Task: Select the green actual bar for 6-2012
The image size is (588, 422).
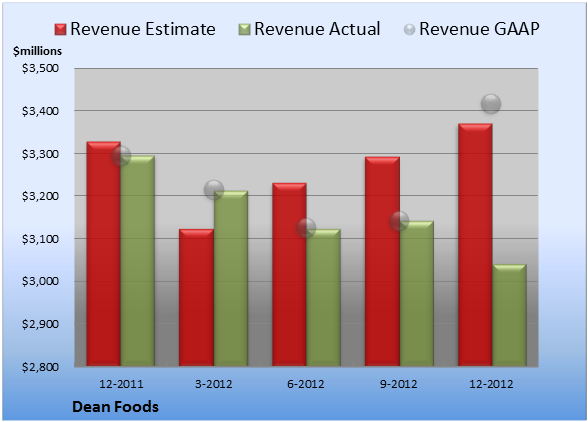Action: (x=323, y=297)
